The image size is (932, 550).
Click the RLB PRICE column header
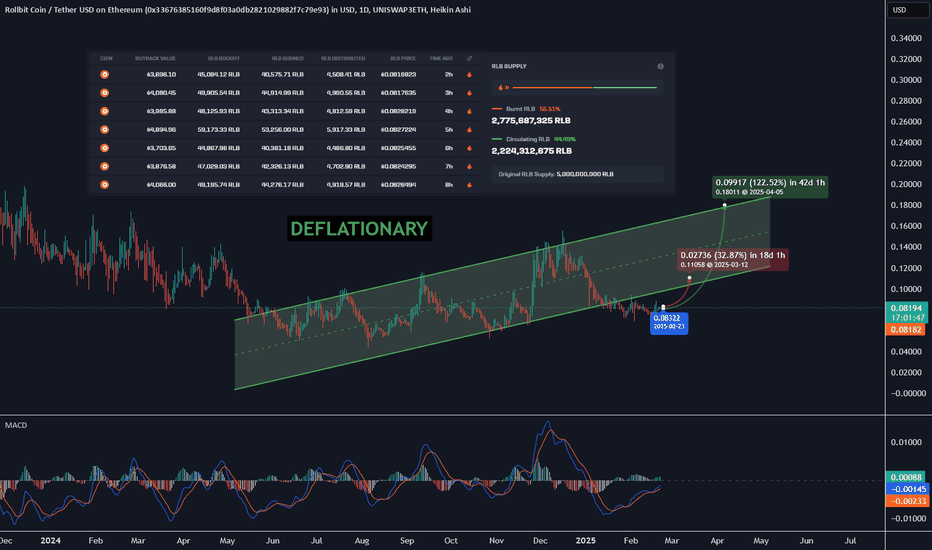(403, 58)
